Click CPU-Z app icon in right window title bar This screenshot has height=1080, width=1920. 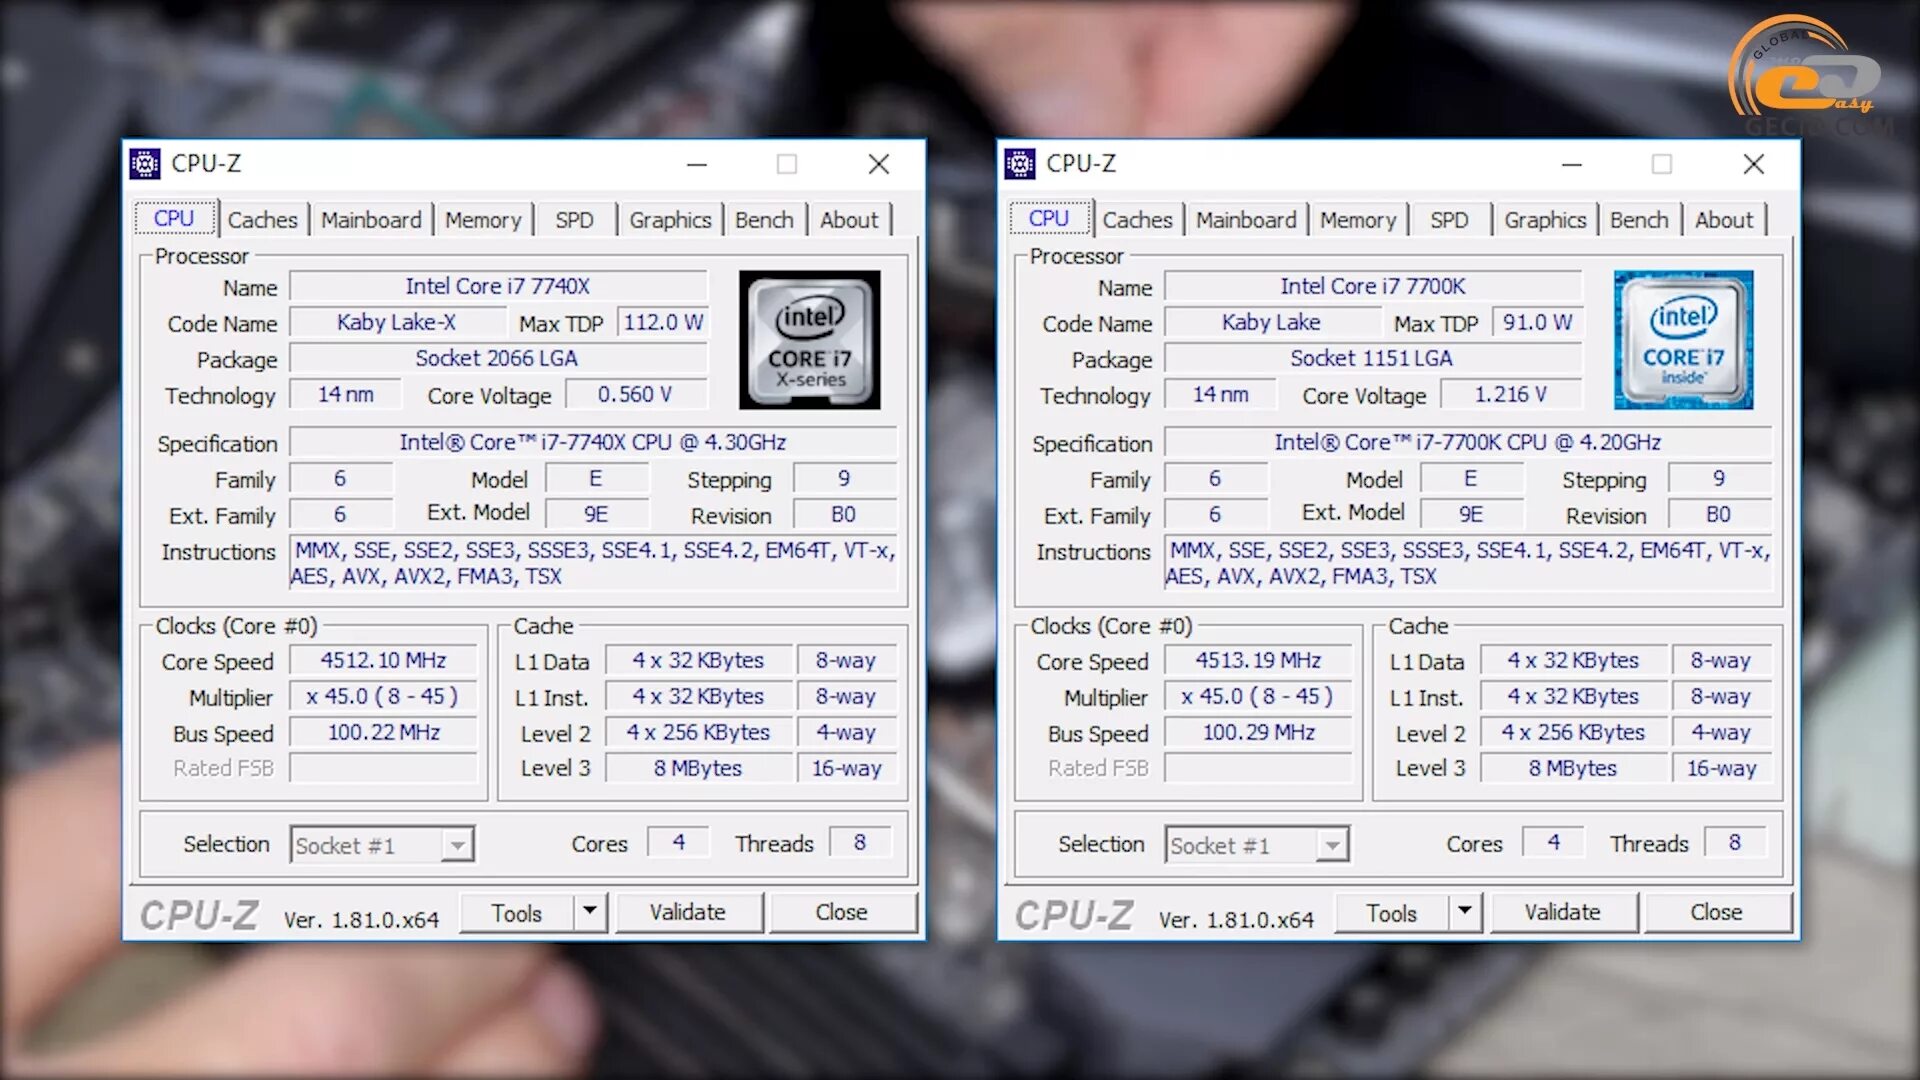click(1020, 163)
